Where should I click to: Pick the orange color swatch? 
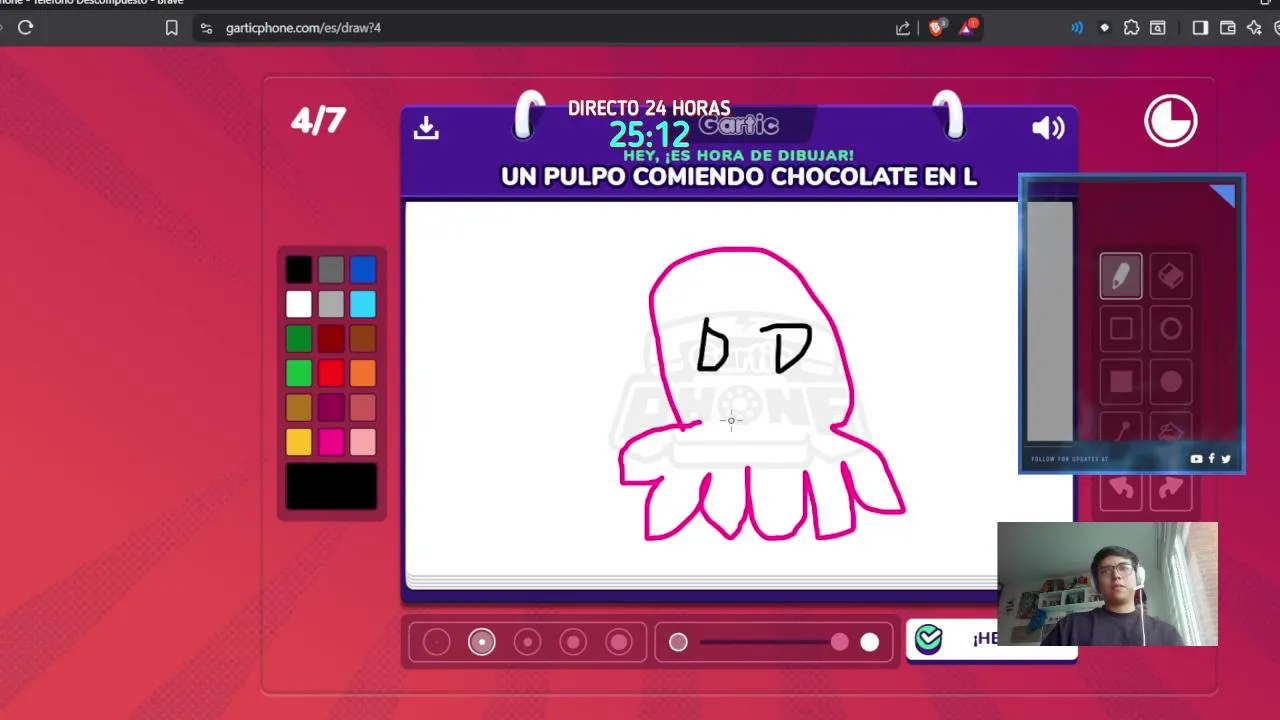pos(363,373)
